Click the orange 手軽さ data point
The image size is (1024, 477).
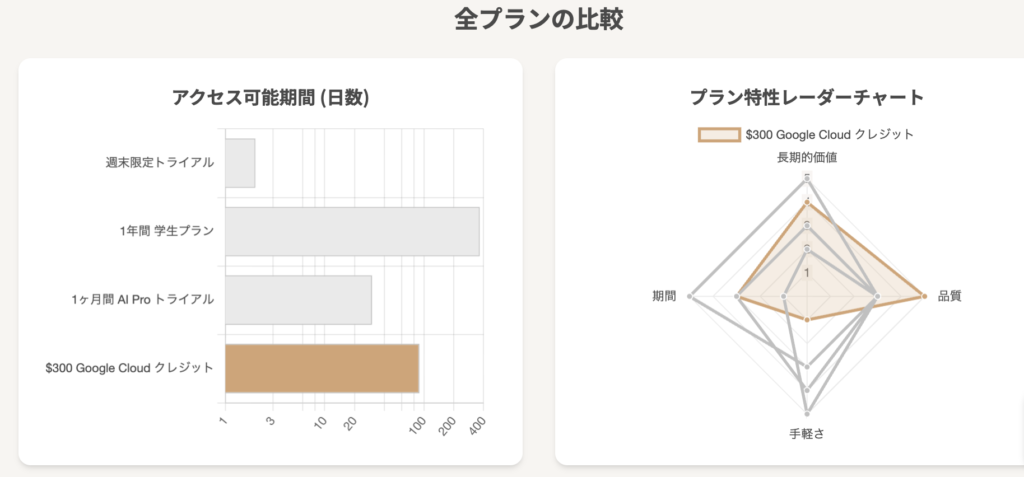pyautogui.click(x=808, y=320)
